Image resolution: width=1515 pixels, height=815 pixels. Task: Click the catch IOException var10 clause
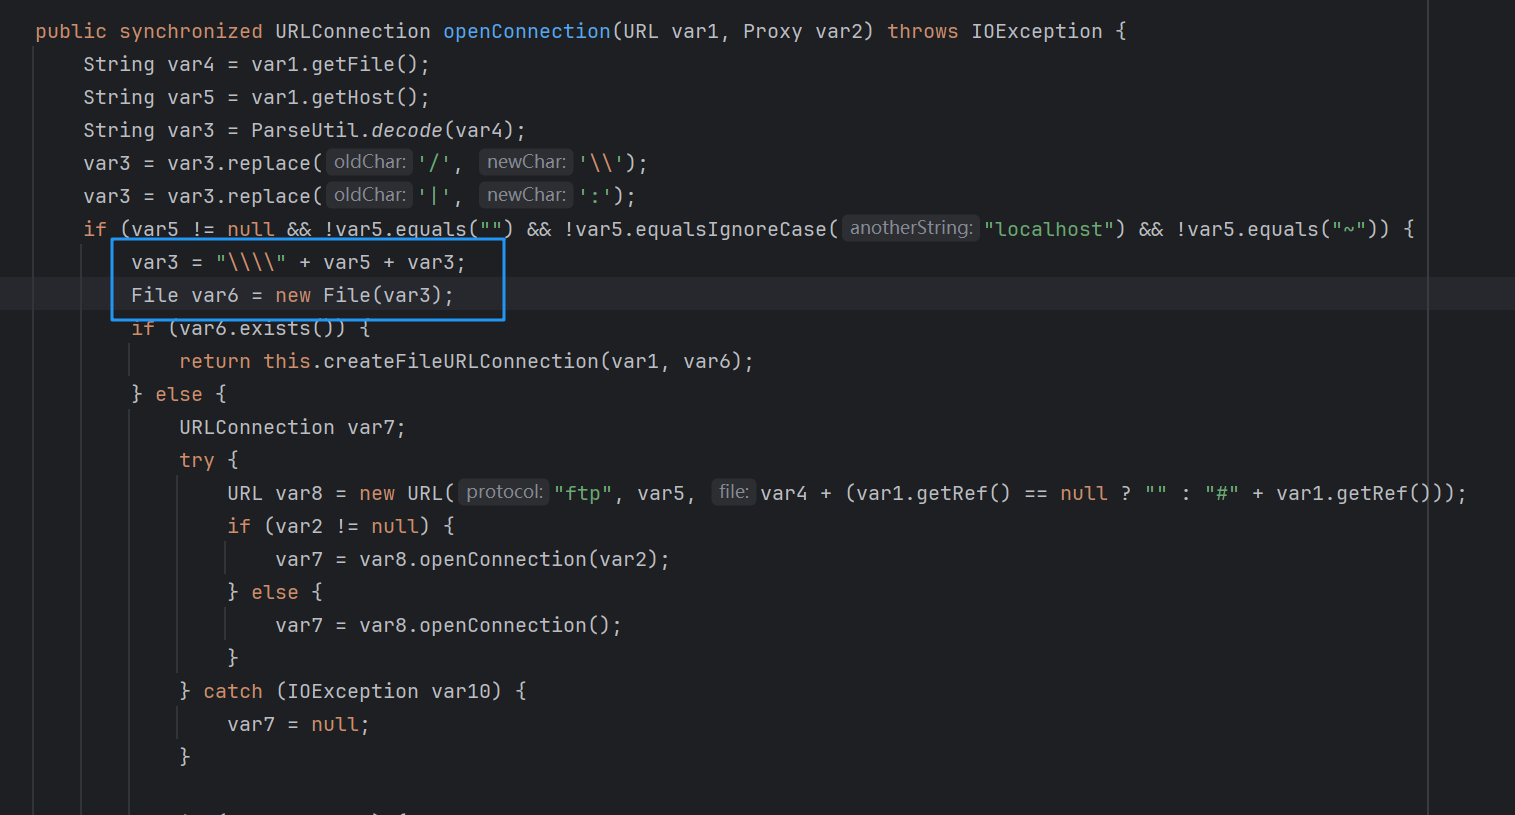(x=350, y=691)
